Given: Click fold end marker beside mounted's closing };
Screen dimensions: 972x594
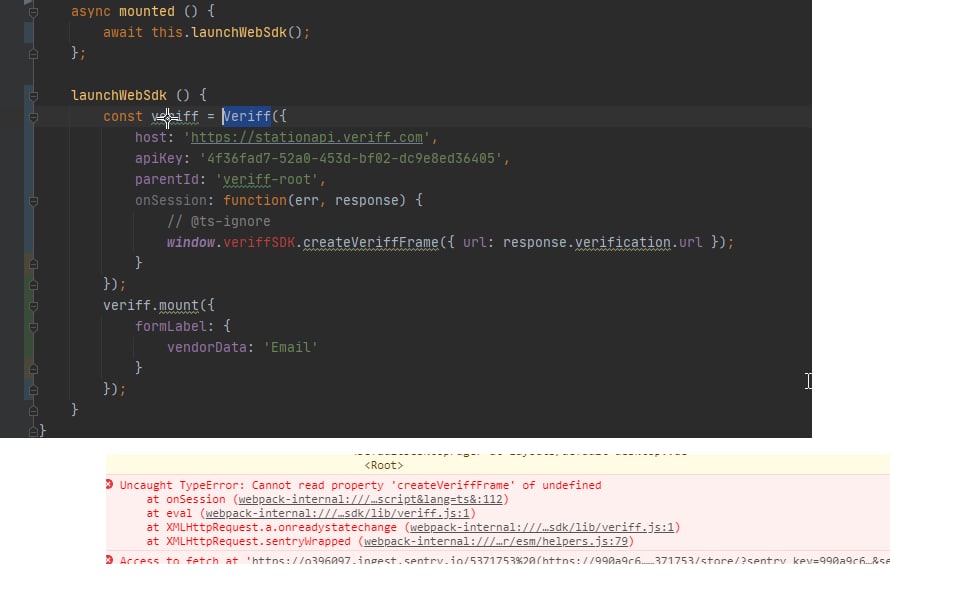Looking at the screenshot, I should pyautogui.click(x=33, y=55).
